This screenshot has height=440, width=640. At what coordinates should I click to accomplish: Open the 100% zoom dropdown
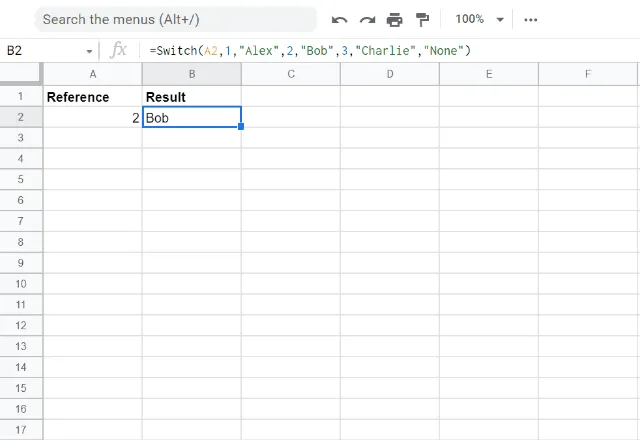pos(480,19)
